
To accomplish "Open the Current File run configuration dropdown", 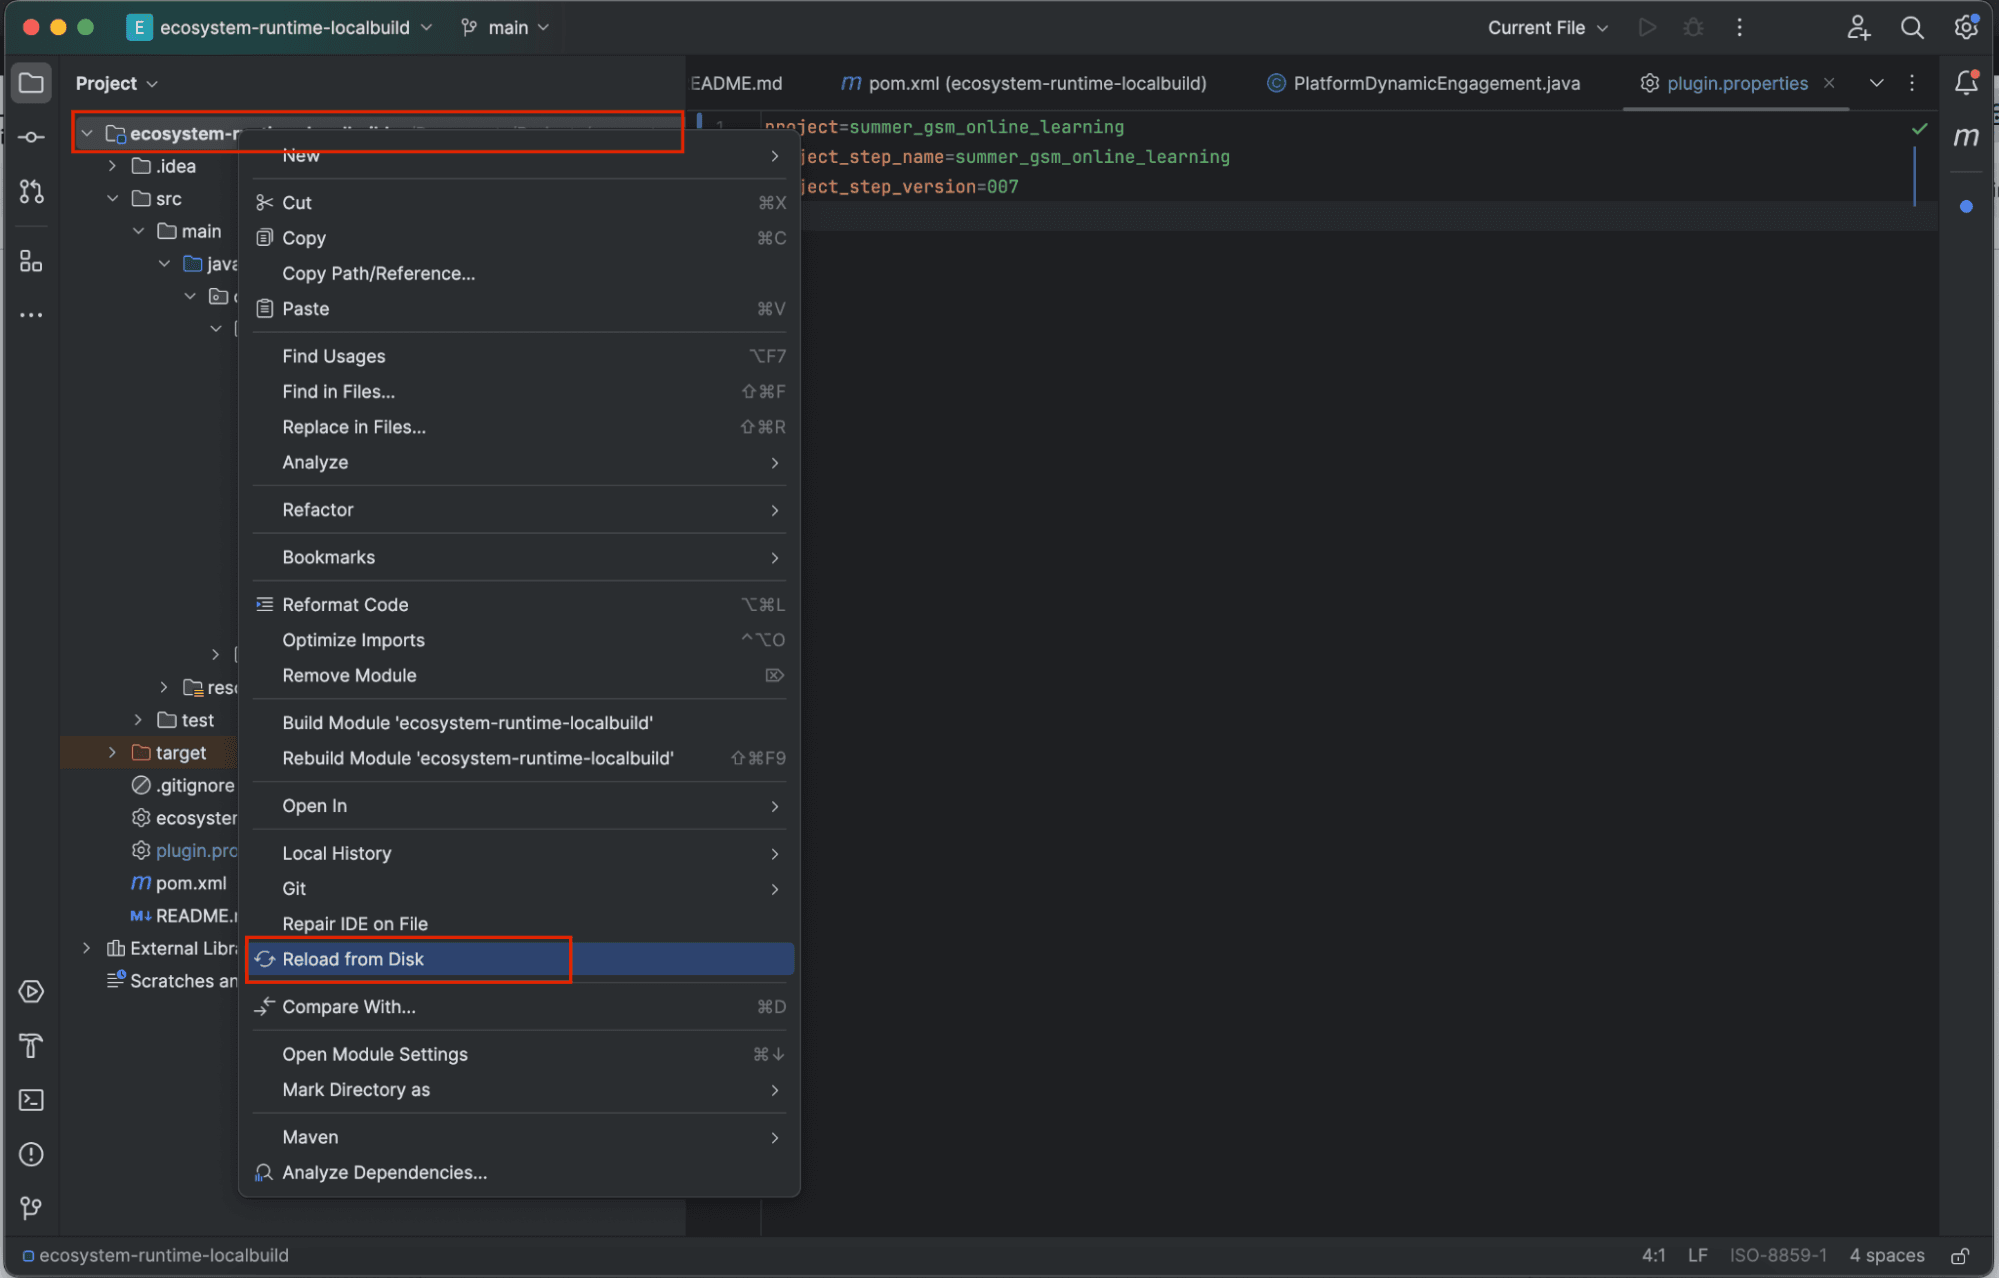I will tap(1547, 28).
